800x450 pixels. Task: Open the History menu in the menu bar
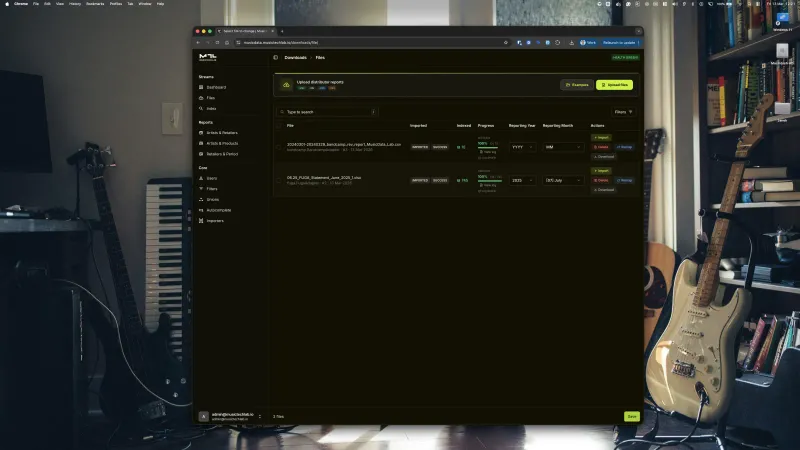[75, 4]
